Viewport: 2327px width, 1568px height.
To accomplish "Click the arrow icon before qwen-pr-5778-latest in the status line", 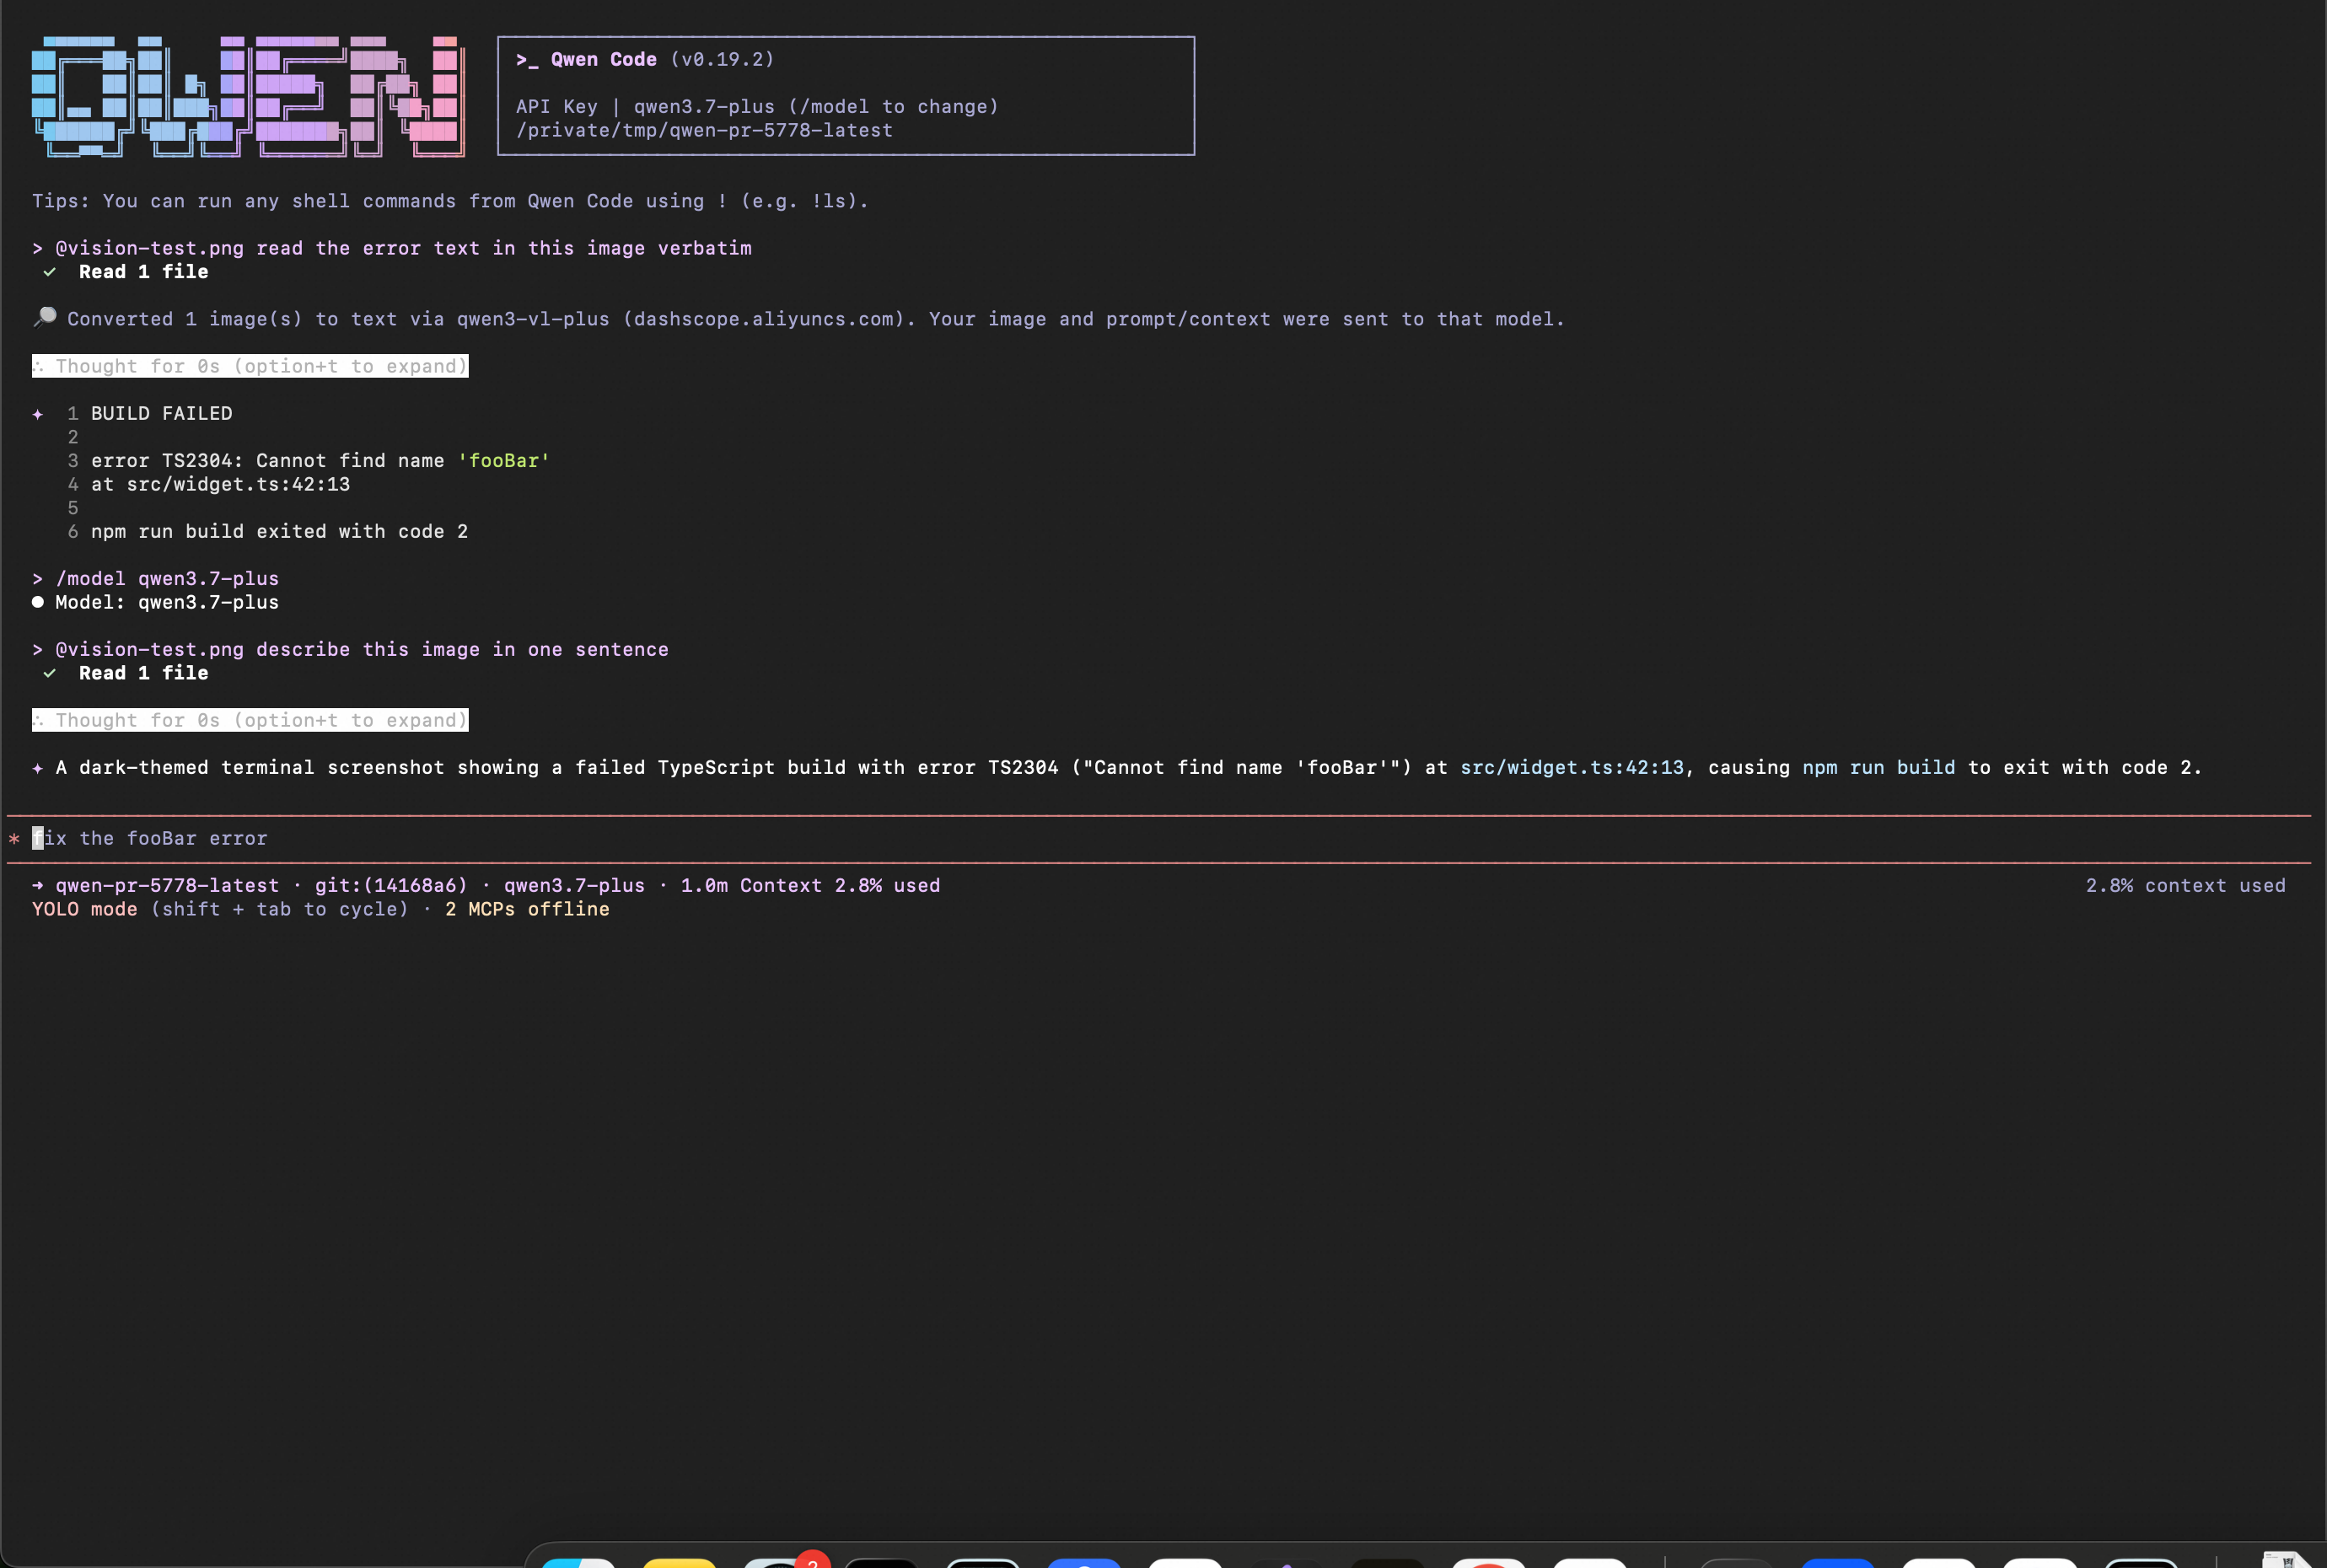I will click(38, 886).
